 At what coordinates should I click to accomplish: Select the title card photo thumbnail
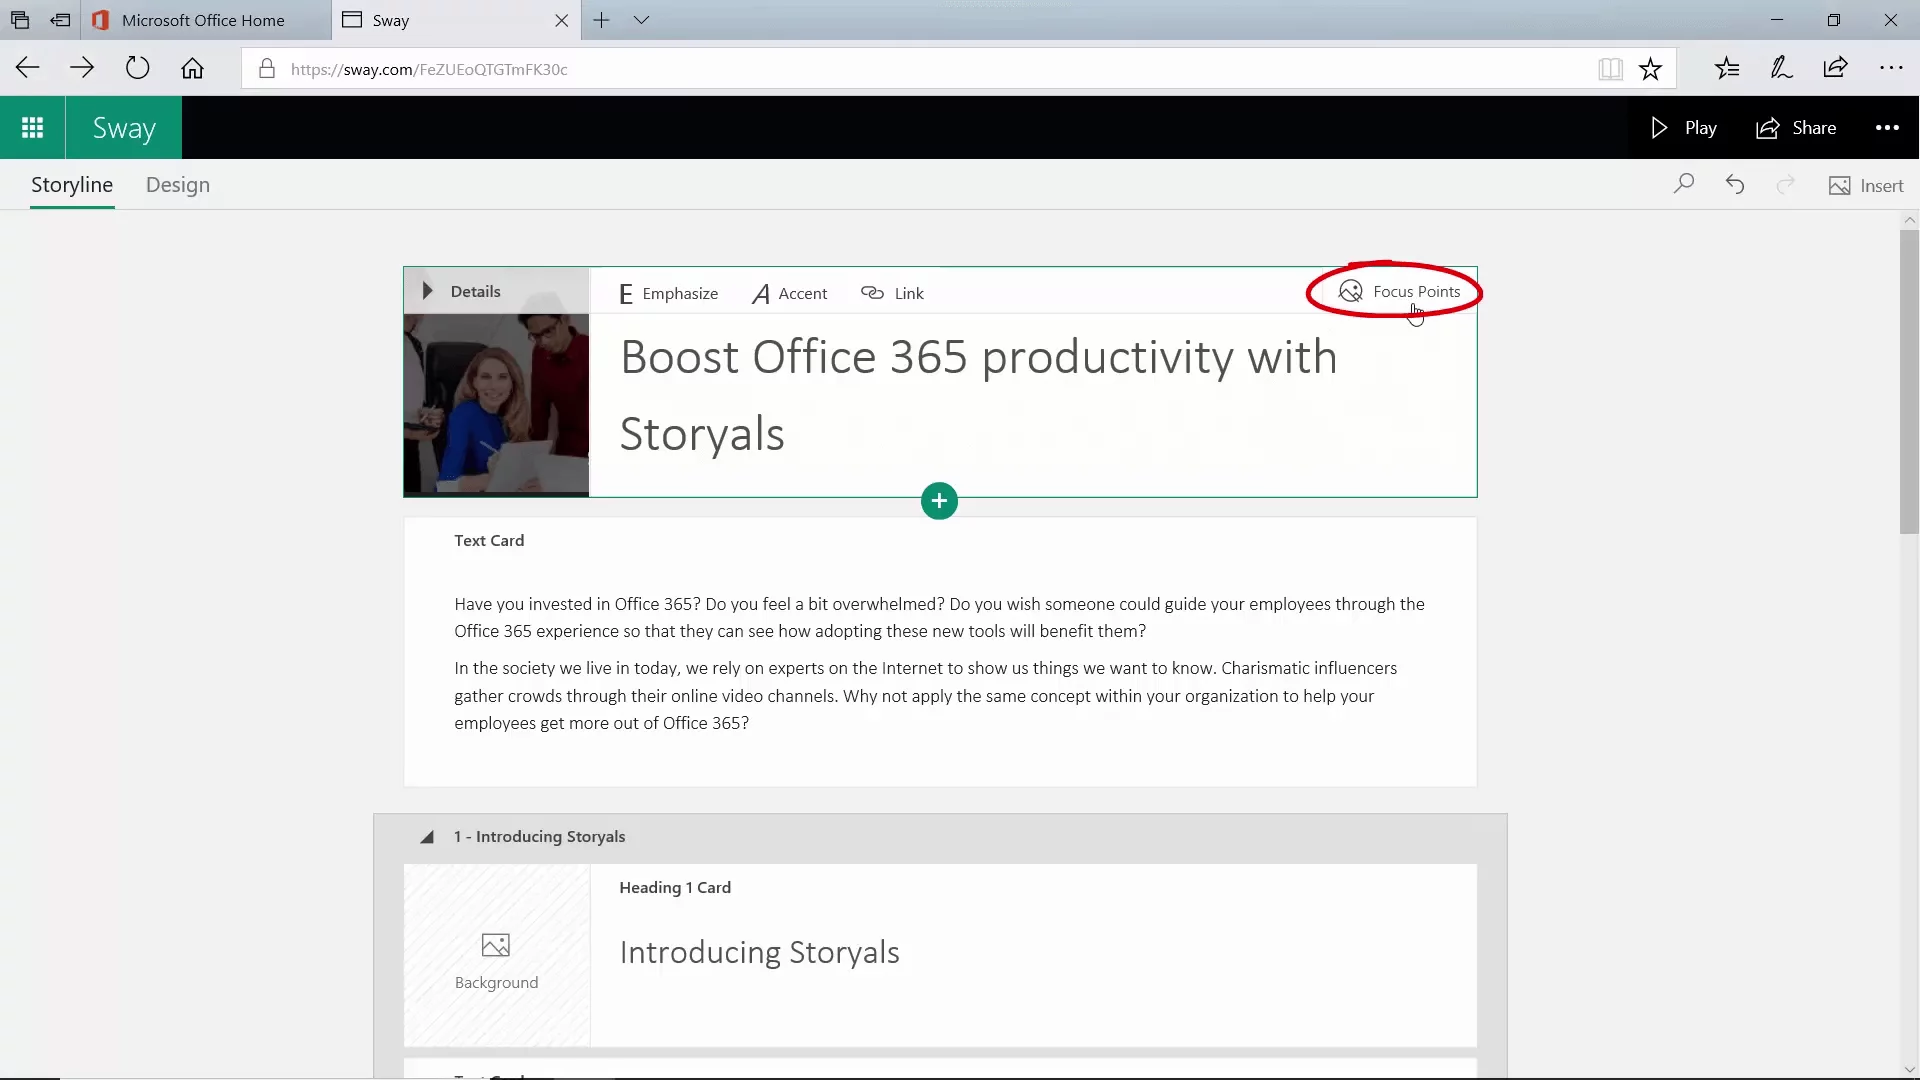(x=496, y=403)
